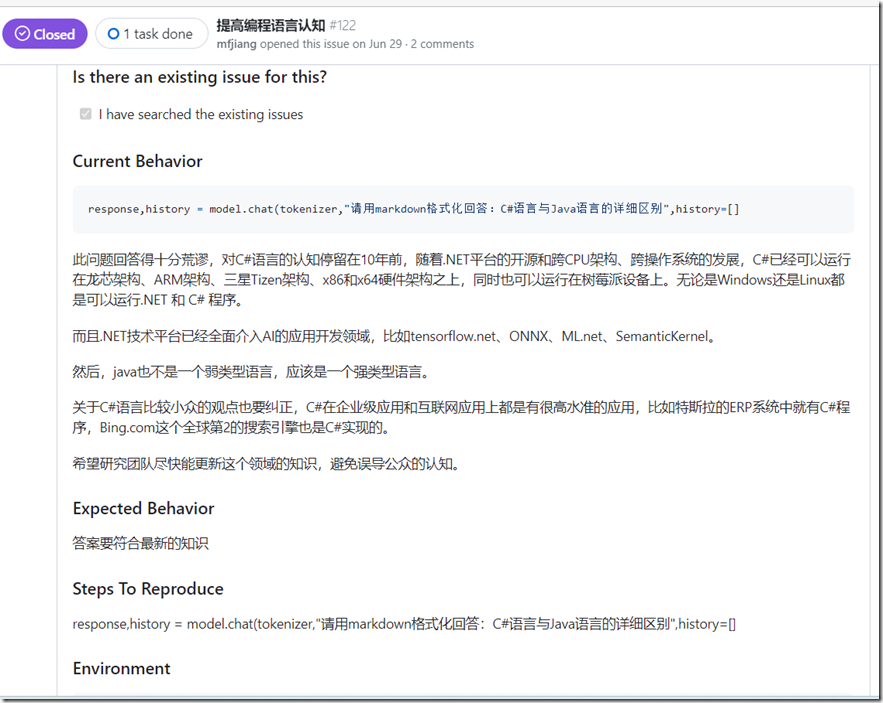
Task: Click the 'Environment' heading
Action: [x=122, y=669]
